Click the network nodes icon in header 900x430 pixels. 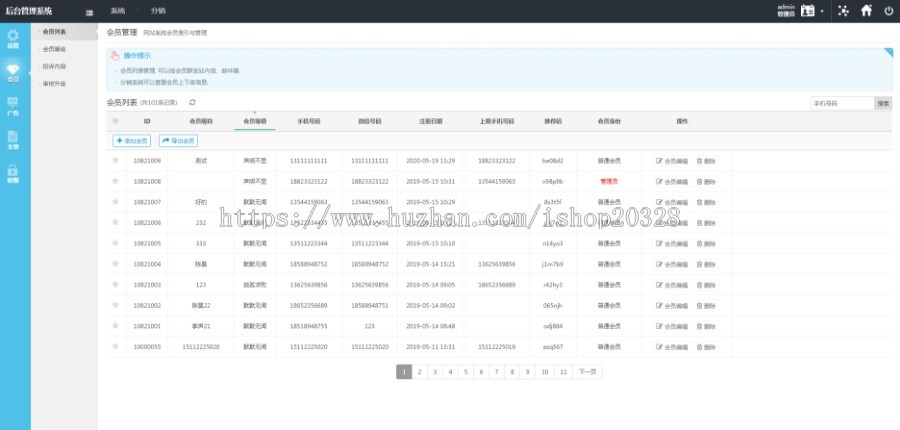(x=843, y=10)
